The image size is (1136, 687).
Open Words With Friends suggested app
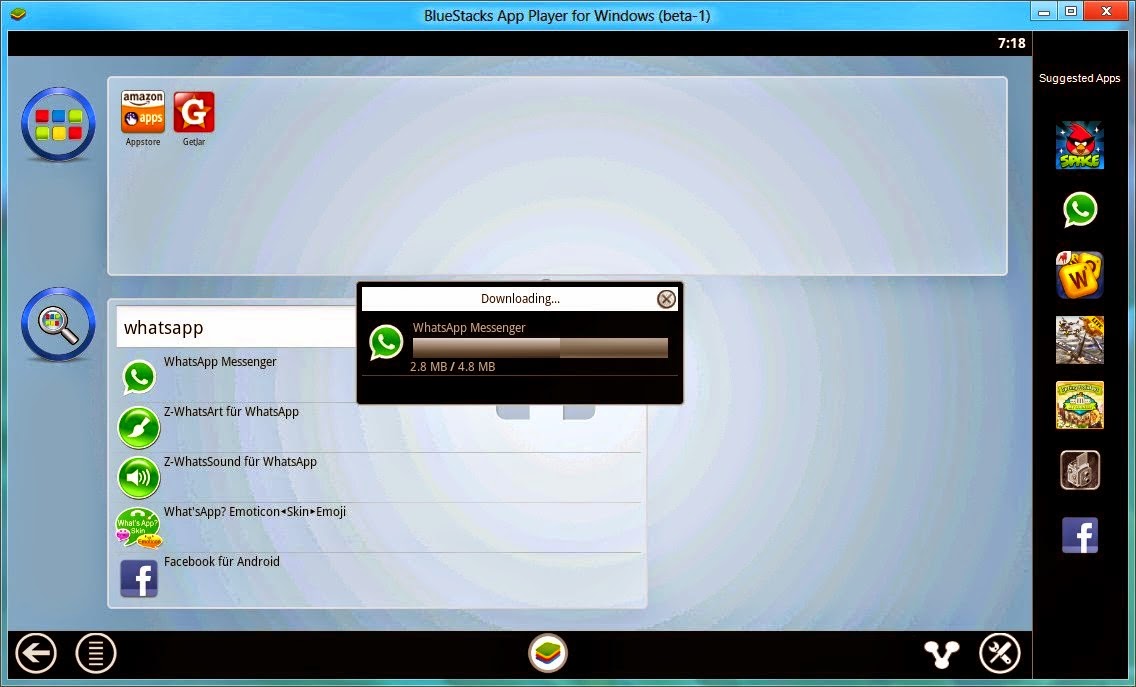tap(1079, 275)
